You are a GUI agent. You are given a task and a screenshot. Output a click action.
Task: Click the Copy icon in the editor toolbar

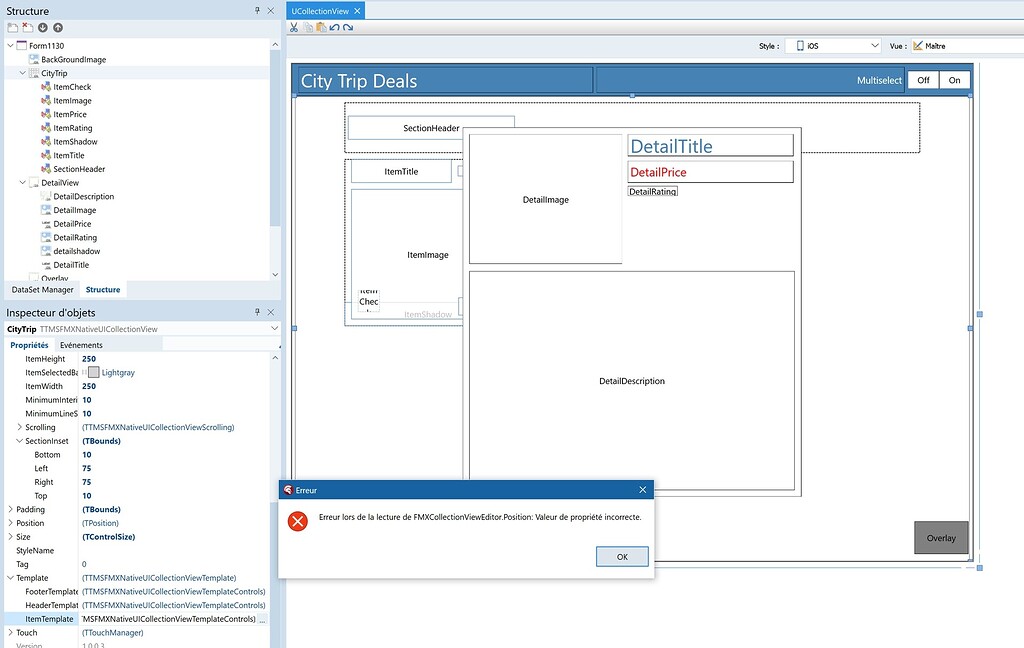pyautogui.click(x=308, y=27)
